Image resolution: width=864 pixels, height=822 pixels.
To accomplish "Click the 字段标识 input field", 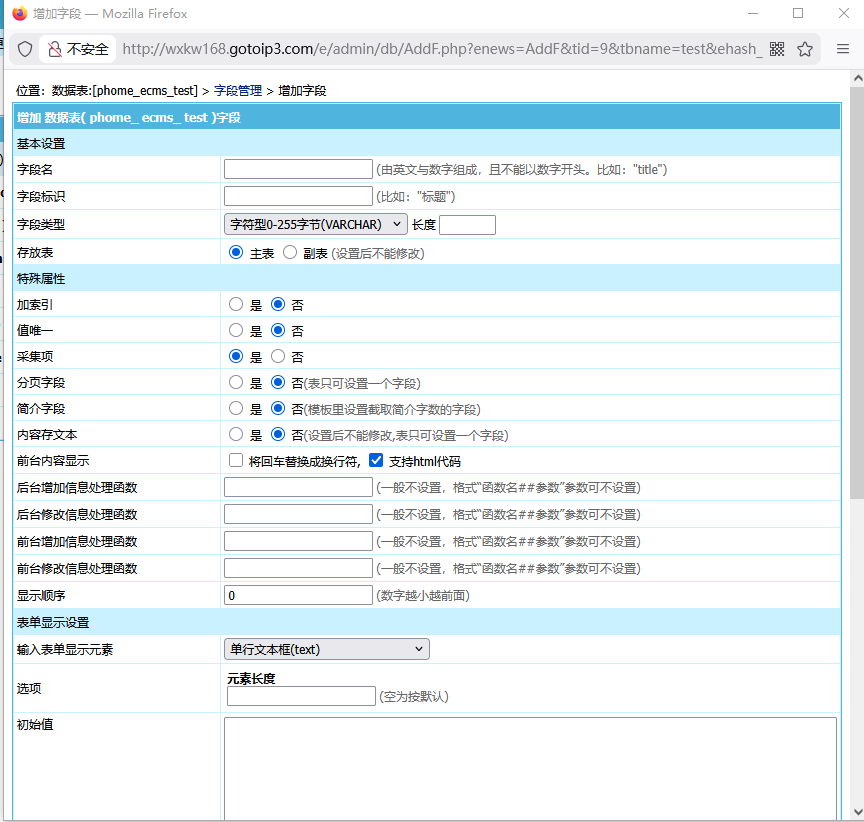I will tap(298, 196).
